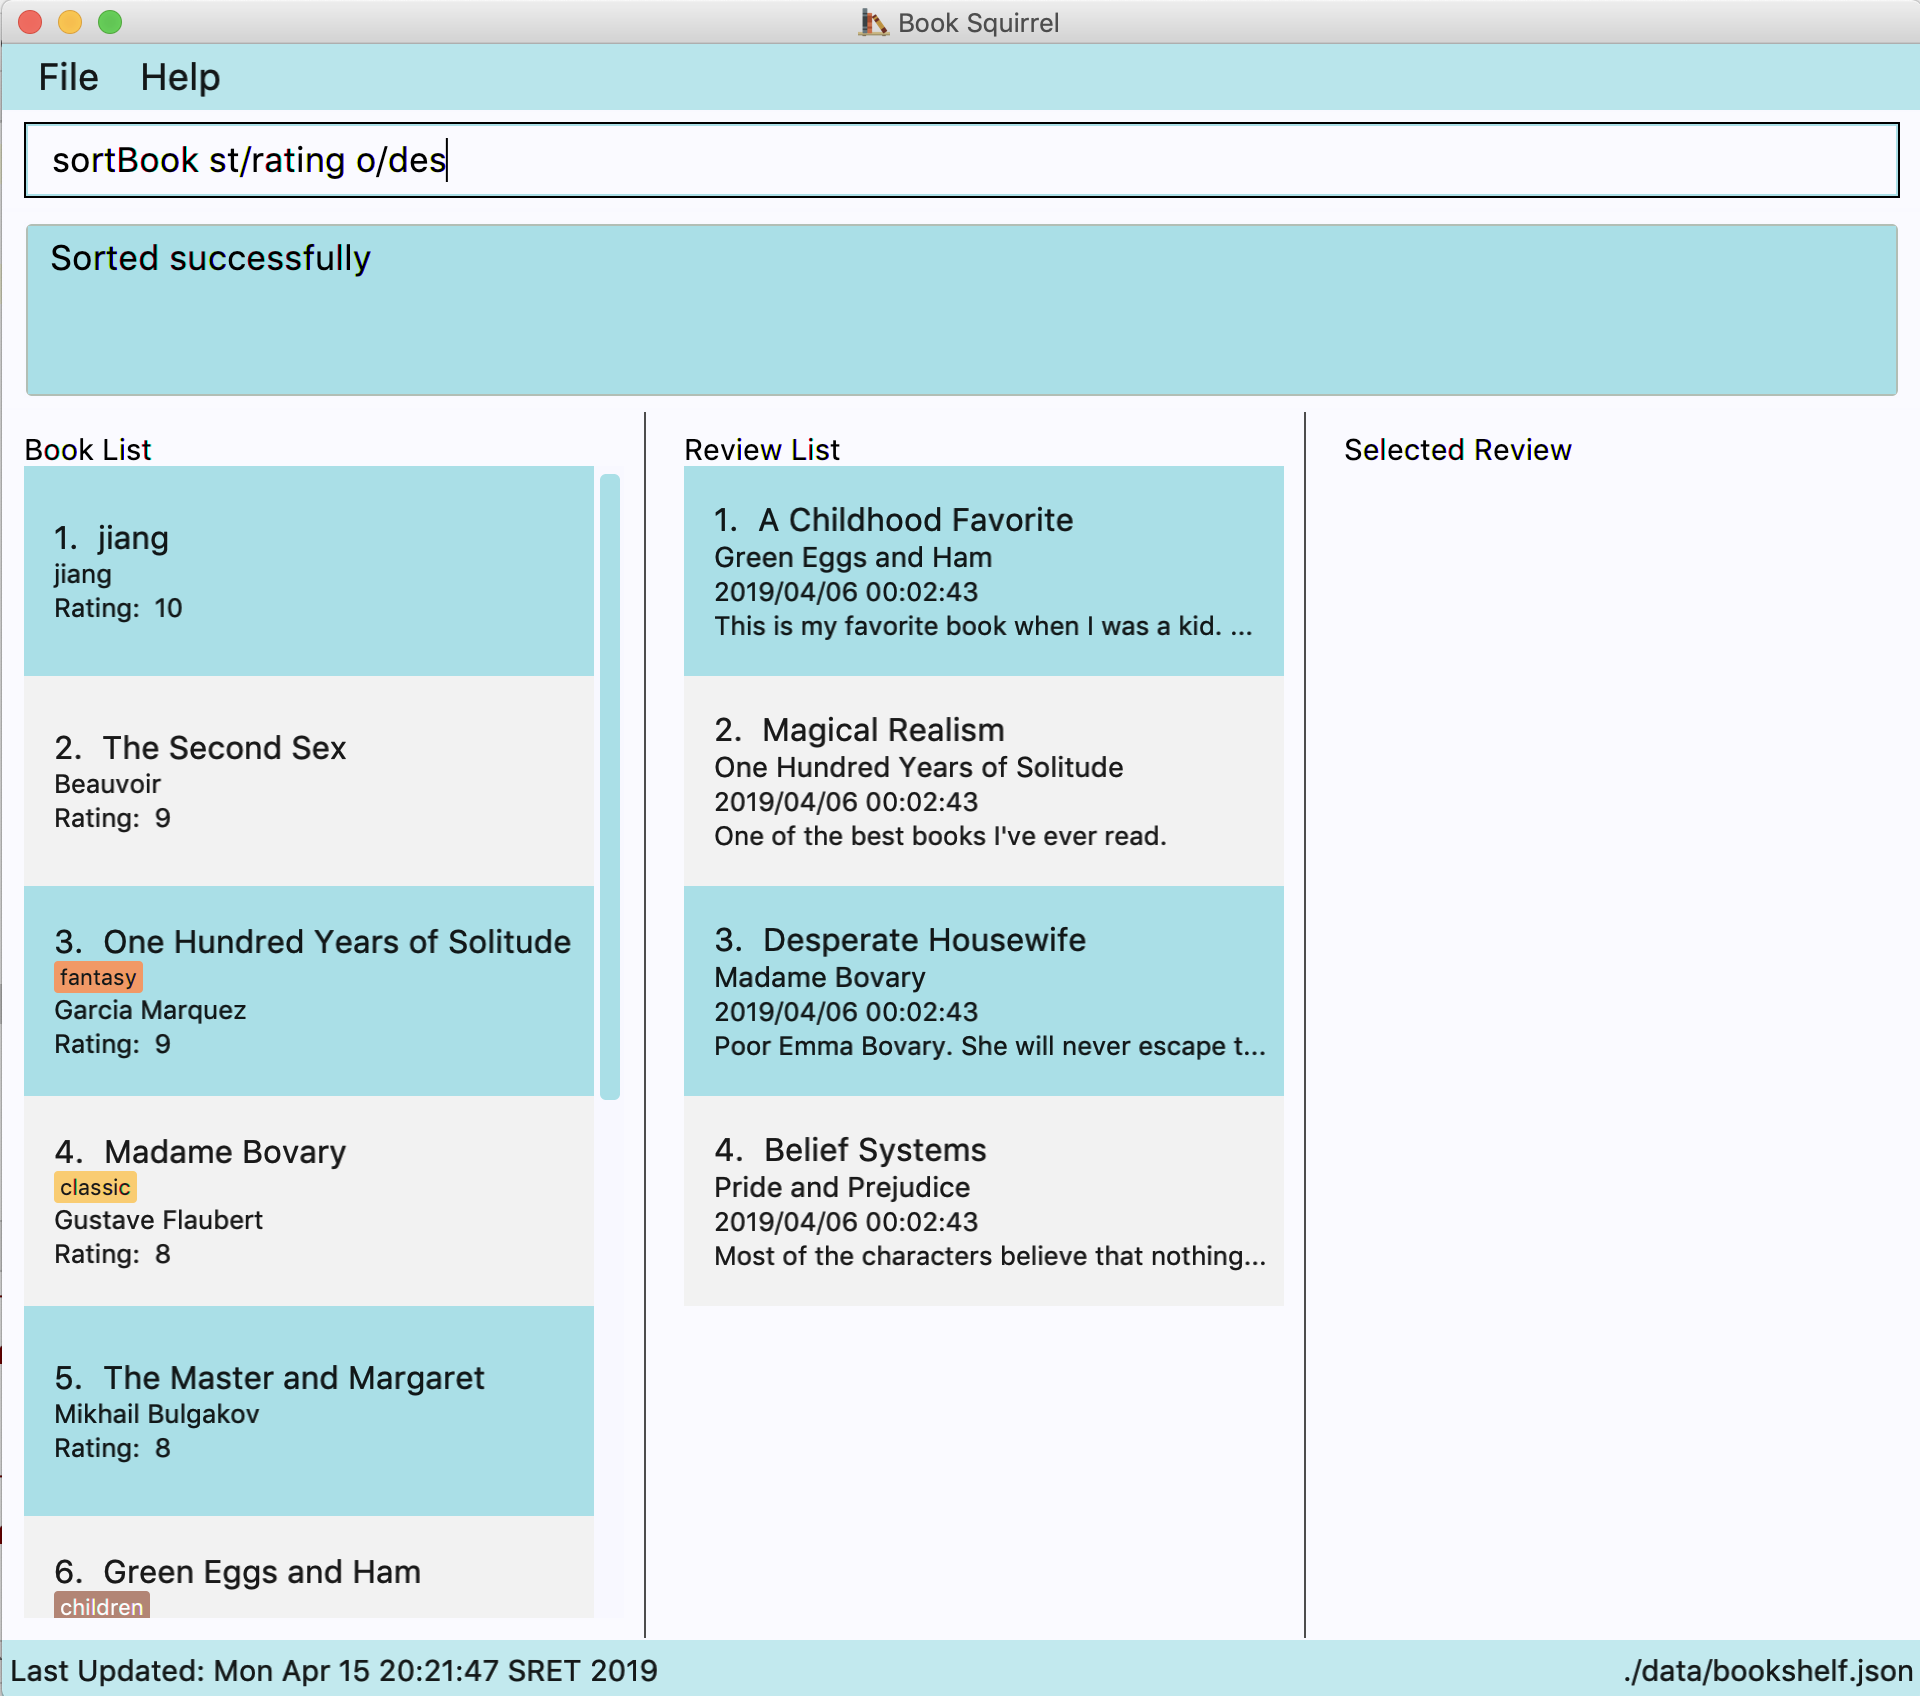Select book 1 jiang in Book List
The image size is (1920, 1696).
(x=309, y=571)
